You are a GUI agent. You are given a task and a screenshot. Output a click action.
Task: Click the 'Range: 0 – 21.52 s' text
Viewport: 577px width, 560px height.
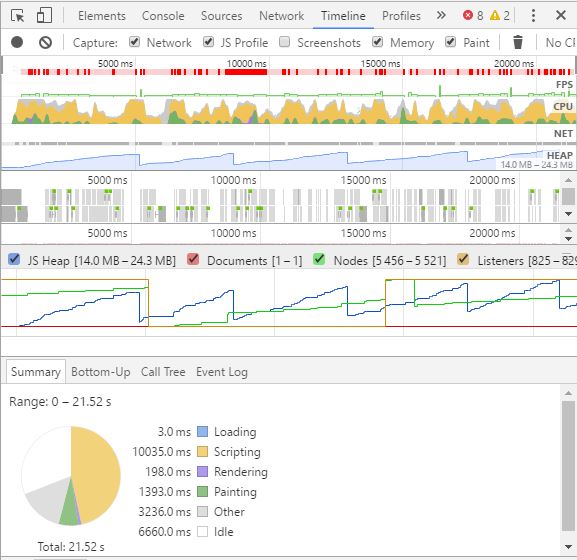click(x=60, y=401)
